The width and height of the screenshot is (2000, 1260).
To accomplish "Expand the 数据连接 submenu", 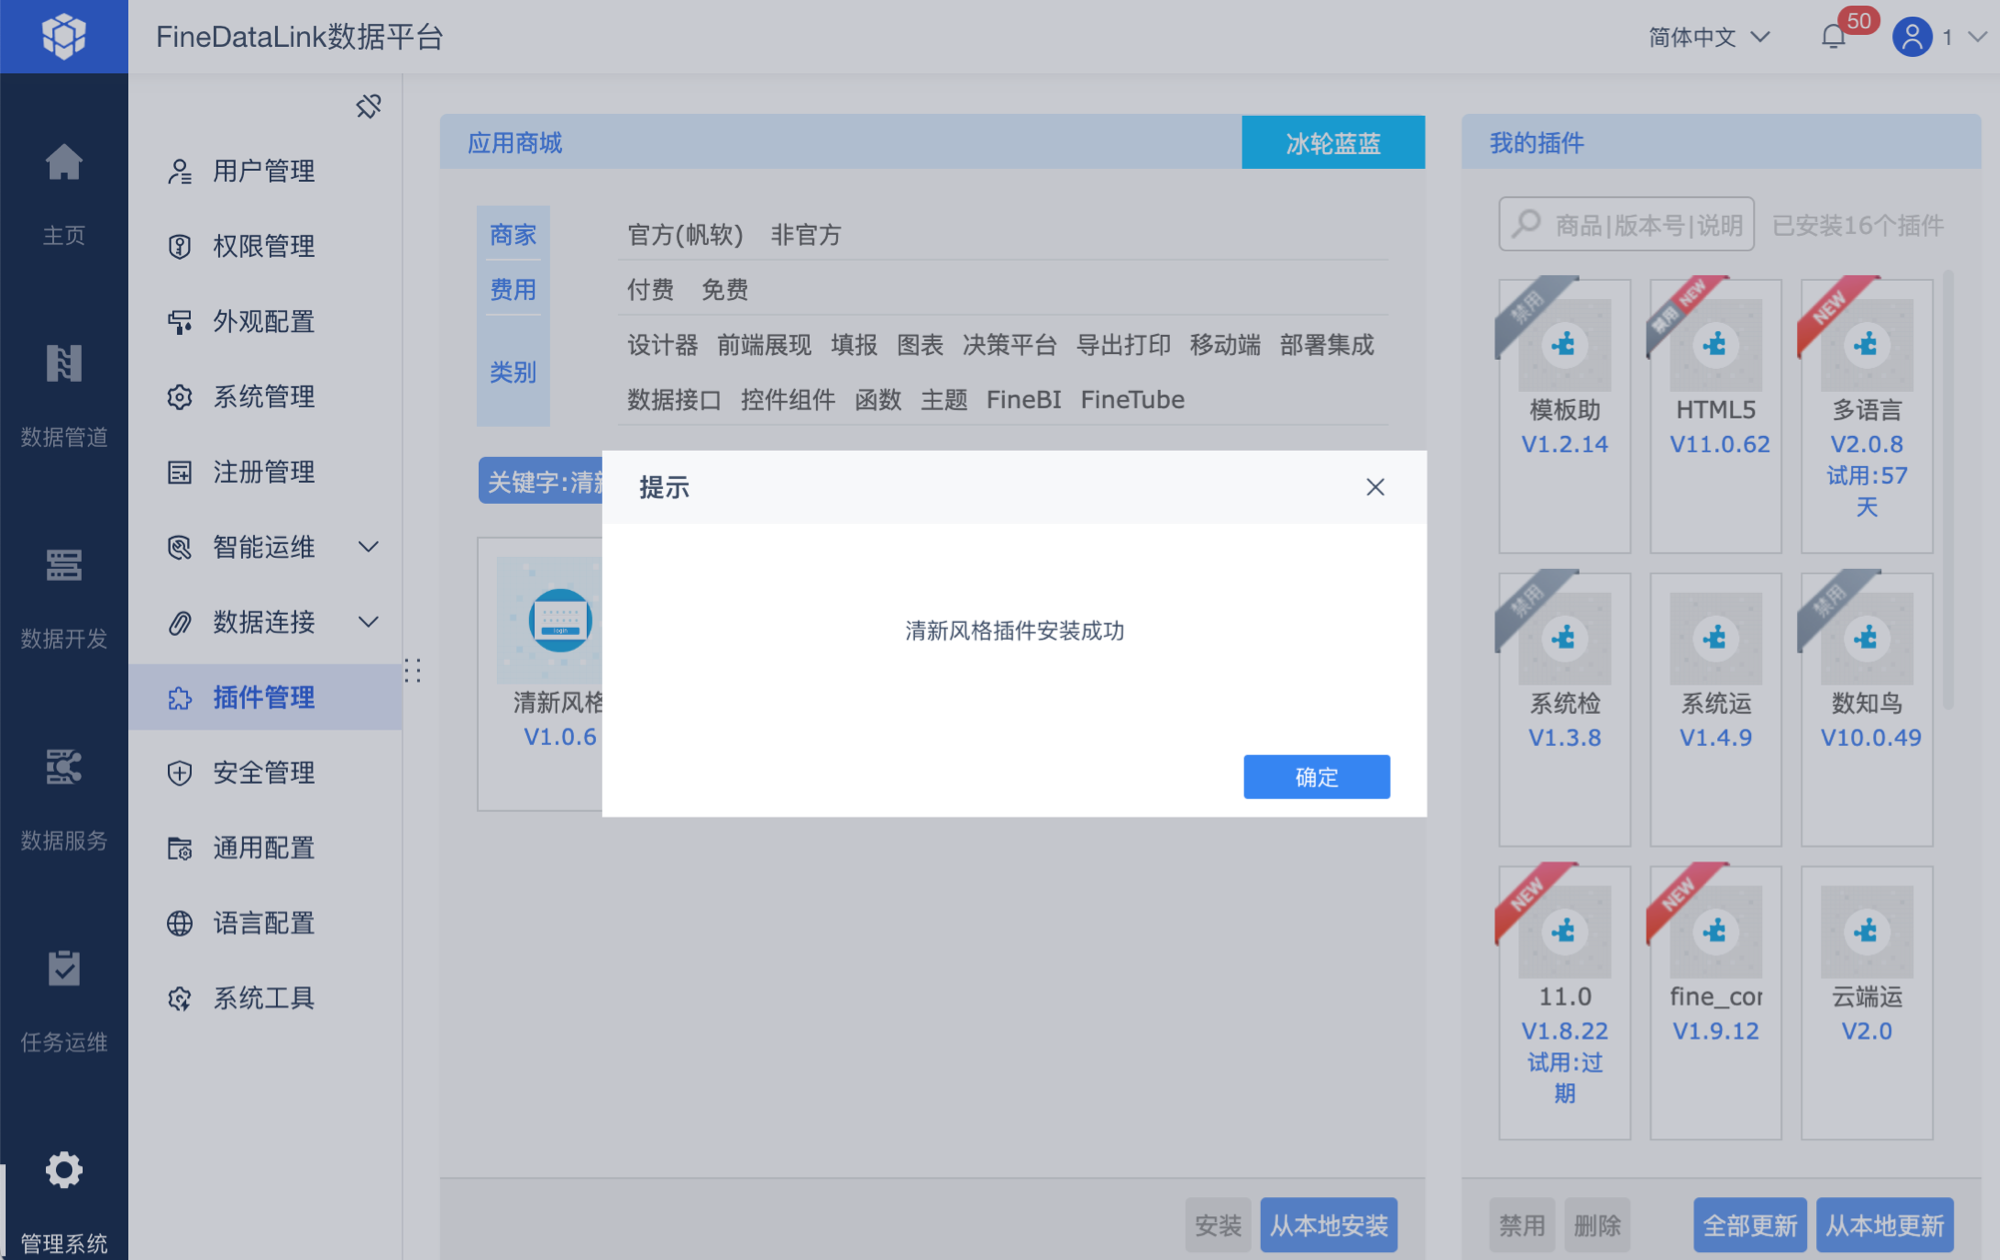I will click(368, 622).
